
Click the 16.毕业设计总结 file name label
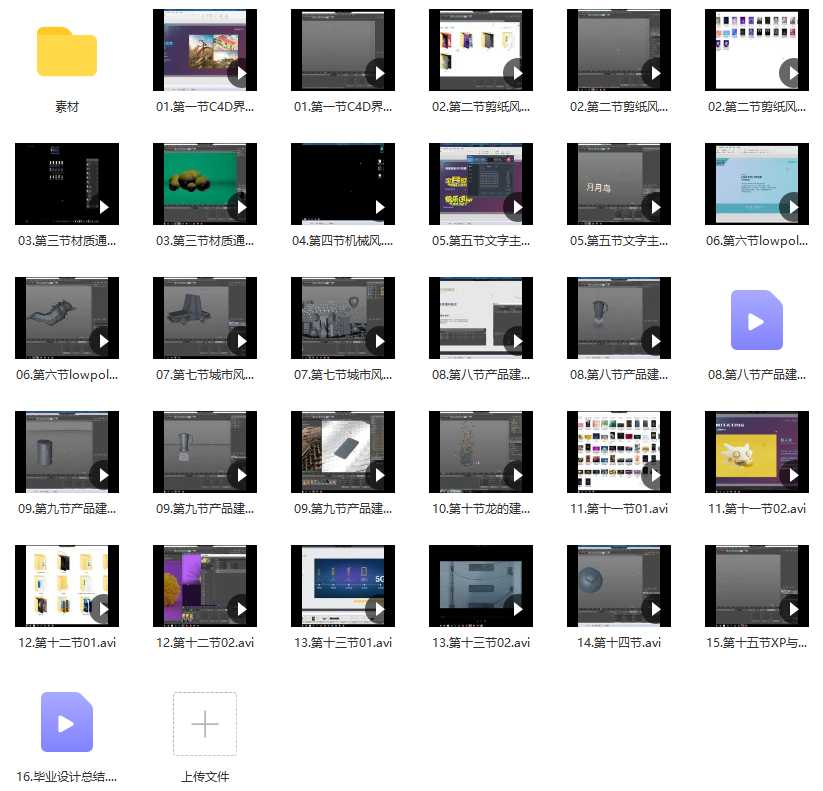(67, 777)
